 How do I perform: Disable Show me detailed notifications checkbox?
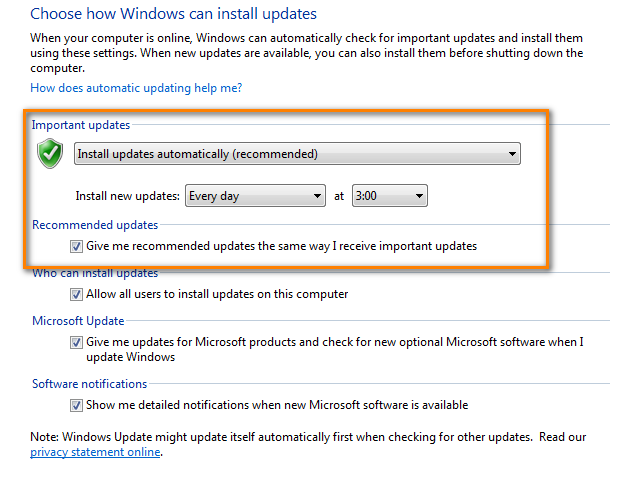pyautogui.click(x=76, y=406)
